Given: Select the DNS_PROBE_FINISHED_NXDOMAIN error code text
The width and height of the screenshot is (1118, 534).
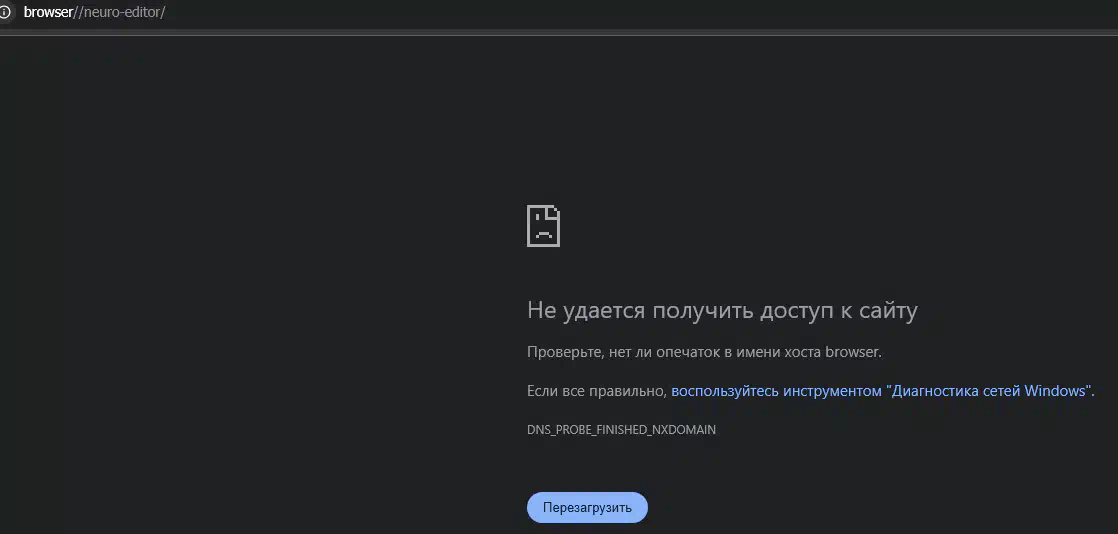Looking at the screenshot, I should (621, 430).
